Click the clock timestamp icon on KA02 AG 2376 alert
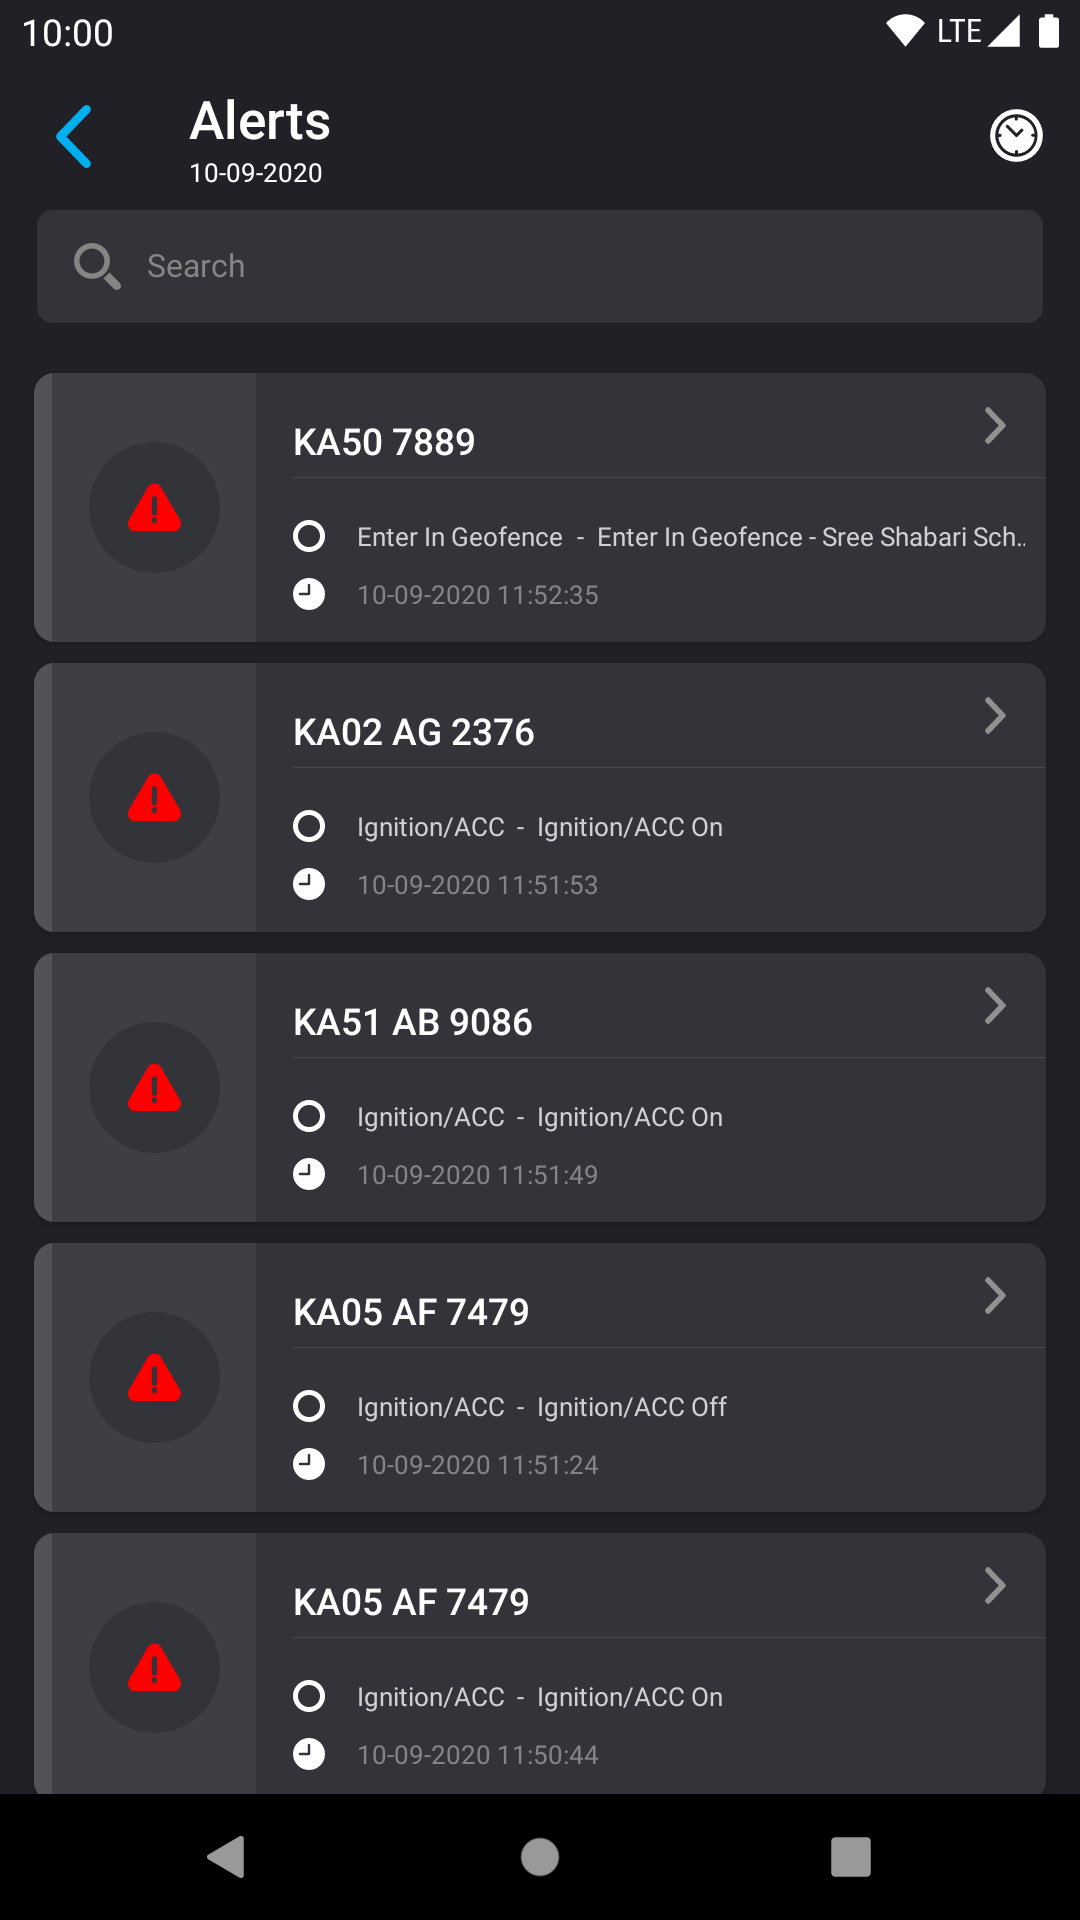Viewport: 1080px width, 1920px height. coord(309,884)
